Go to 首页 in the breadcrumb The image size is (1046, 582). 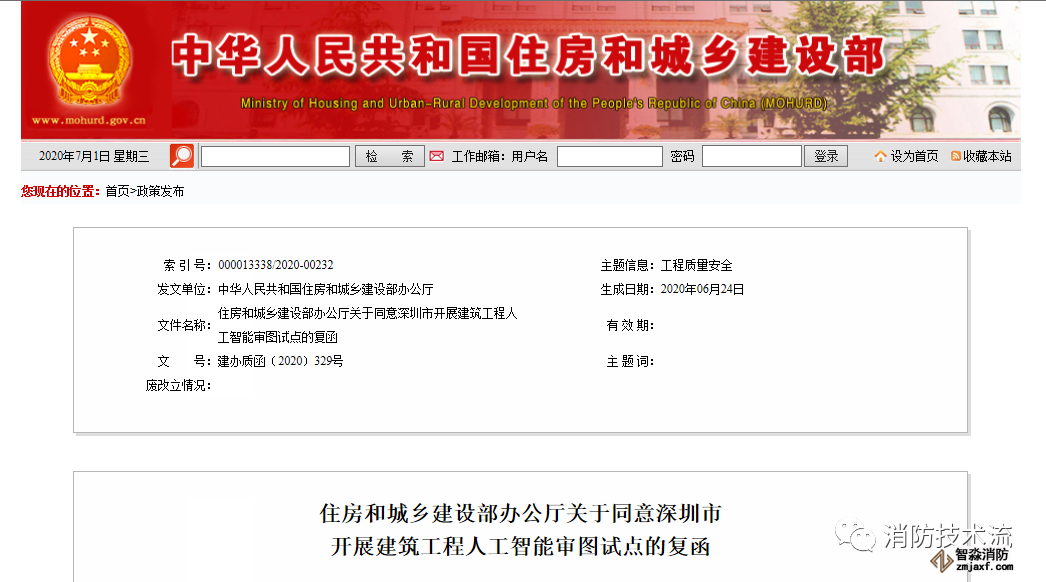(117, 191)
